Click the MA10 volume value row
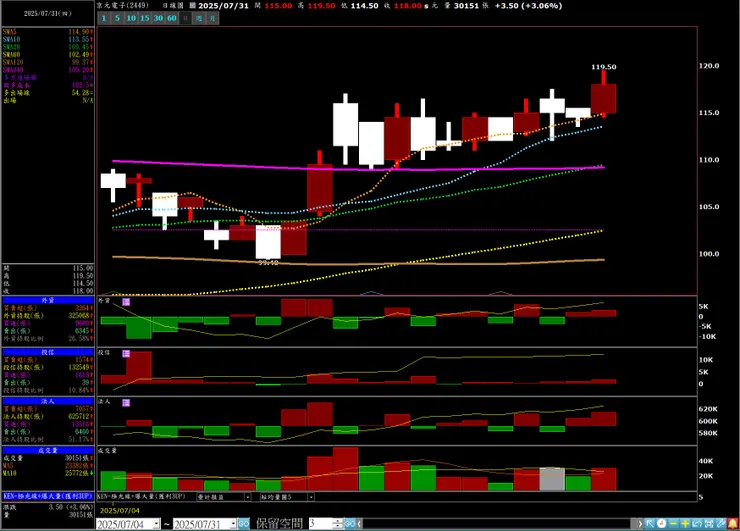740x531 pixels. point(48,473)
